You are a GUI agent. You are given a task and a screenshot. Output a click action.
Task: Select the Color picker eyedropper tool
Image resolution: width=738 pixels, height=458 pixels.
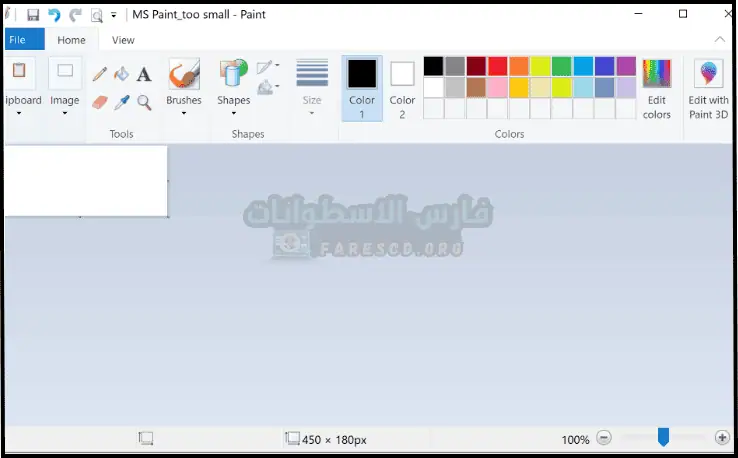click(x=121, y=102)
